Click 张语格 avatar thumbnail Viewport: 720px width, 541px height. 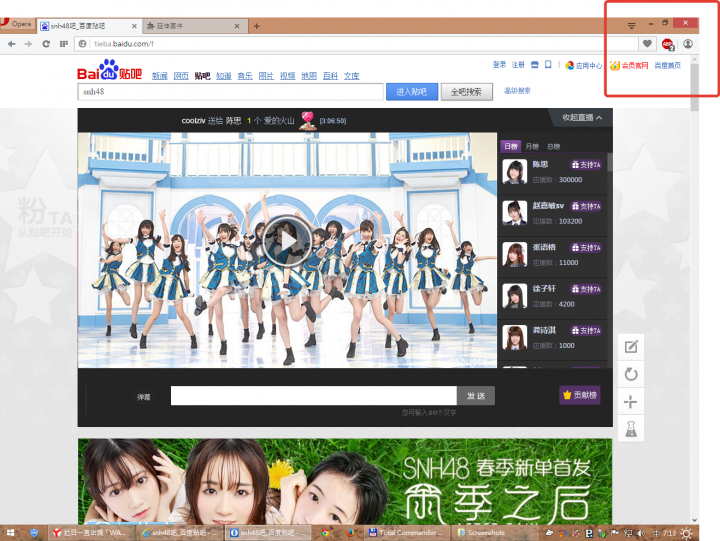pos(514,254)
